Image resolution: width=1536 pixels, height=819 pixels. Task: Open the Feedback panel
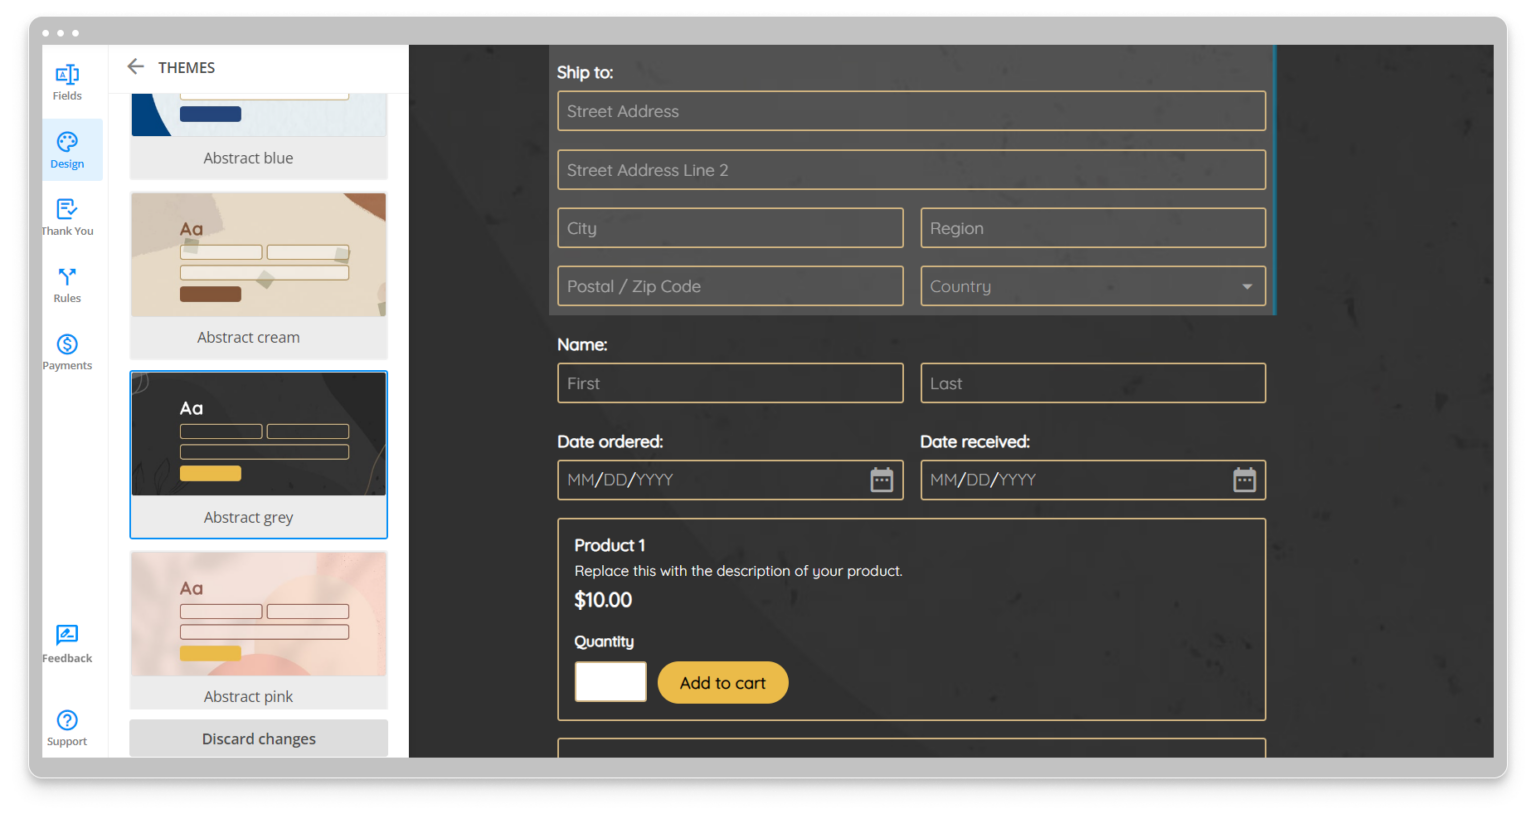(x=67, y=643)
